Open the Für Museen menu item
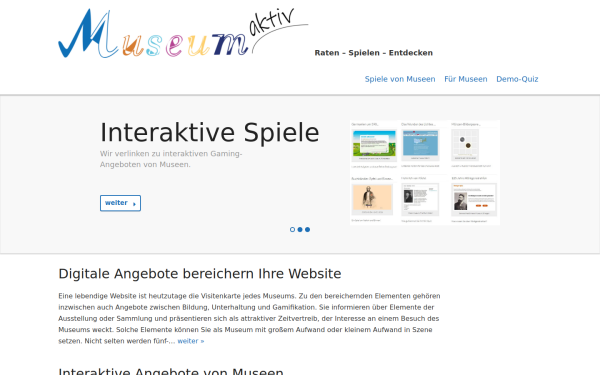This screenshot has height=375, width=600. coord(466,79)
